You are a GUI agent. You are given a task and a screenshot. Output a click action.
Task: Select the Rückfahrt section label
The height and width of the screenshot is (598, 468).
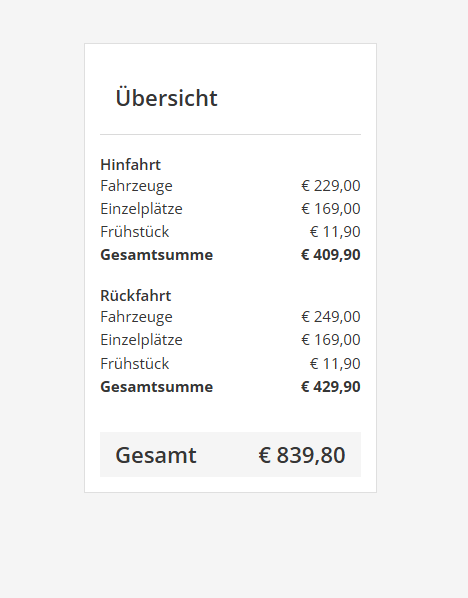point(135,296)
